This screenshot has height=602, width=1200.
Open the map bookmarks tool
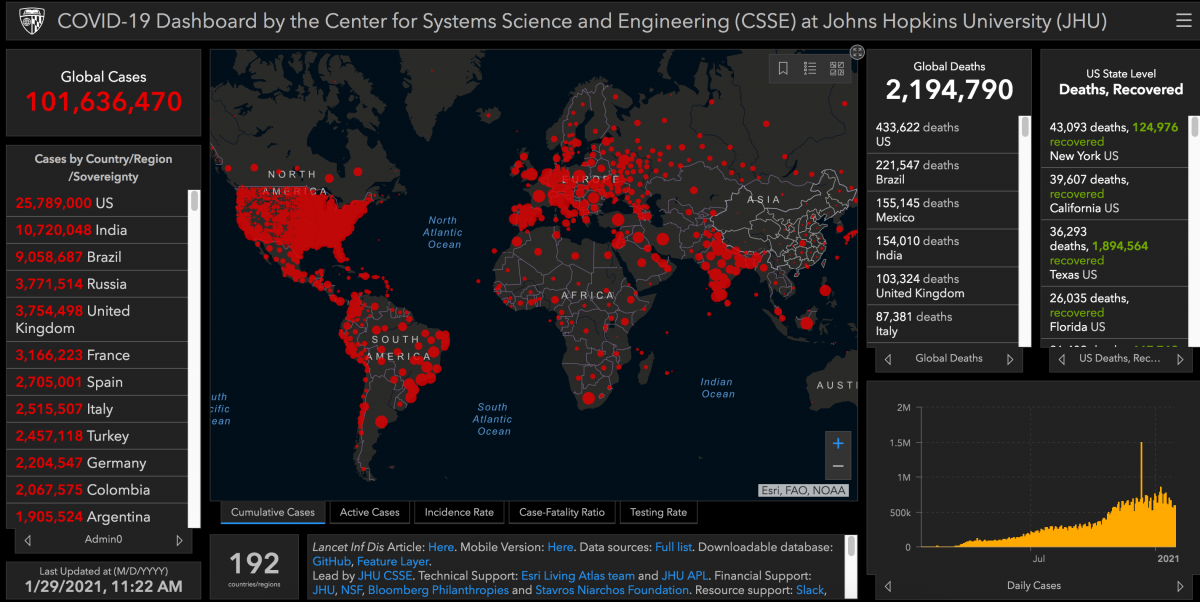783,68
